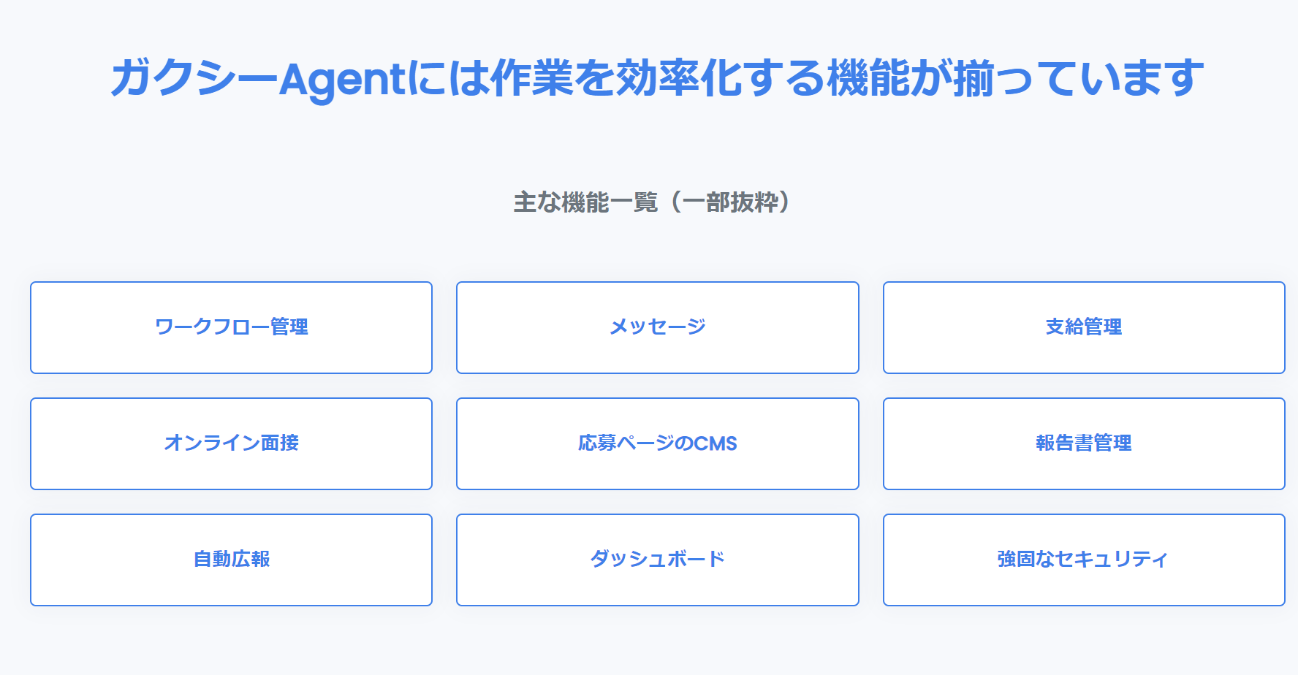Image resolution: width=1298 pixels, height=675 pixels.
Task: Open the メッセージ feature box
Action: [x=657, y=327]
